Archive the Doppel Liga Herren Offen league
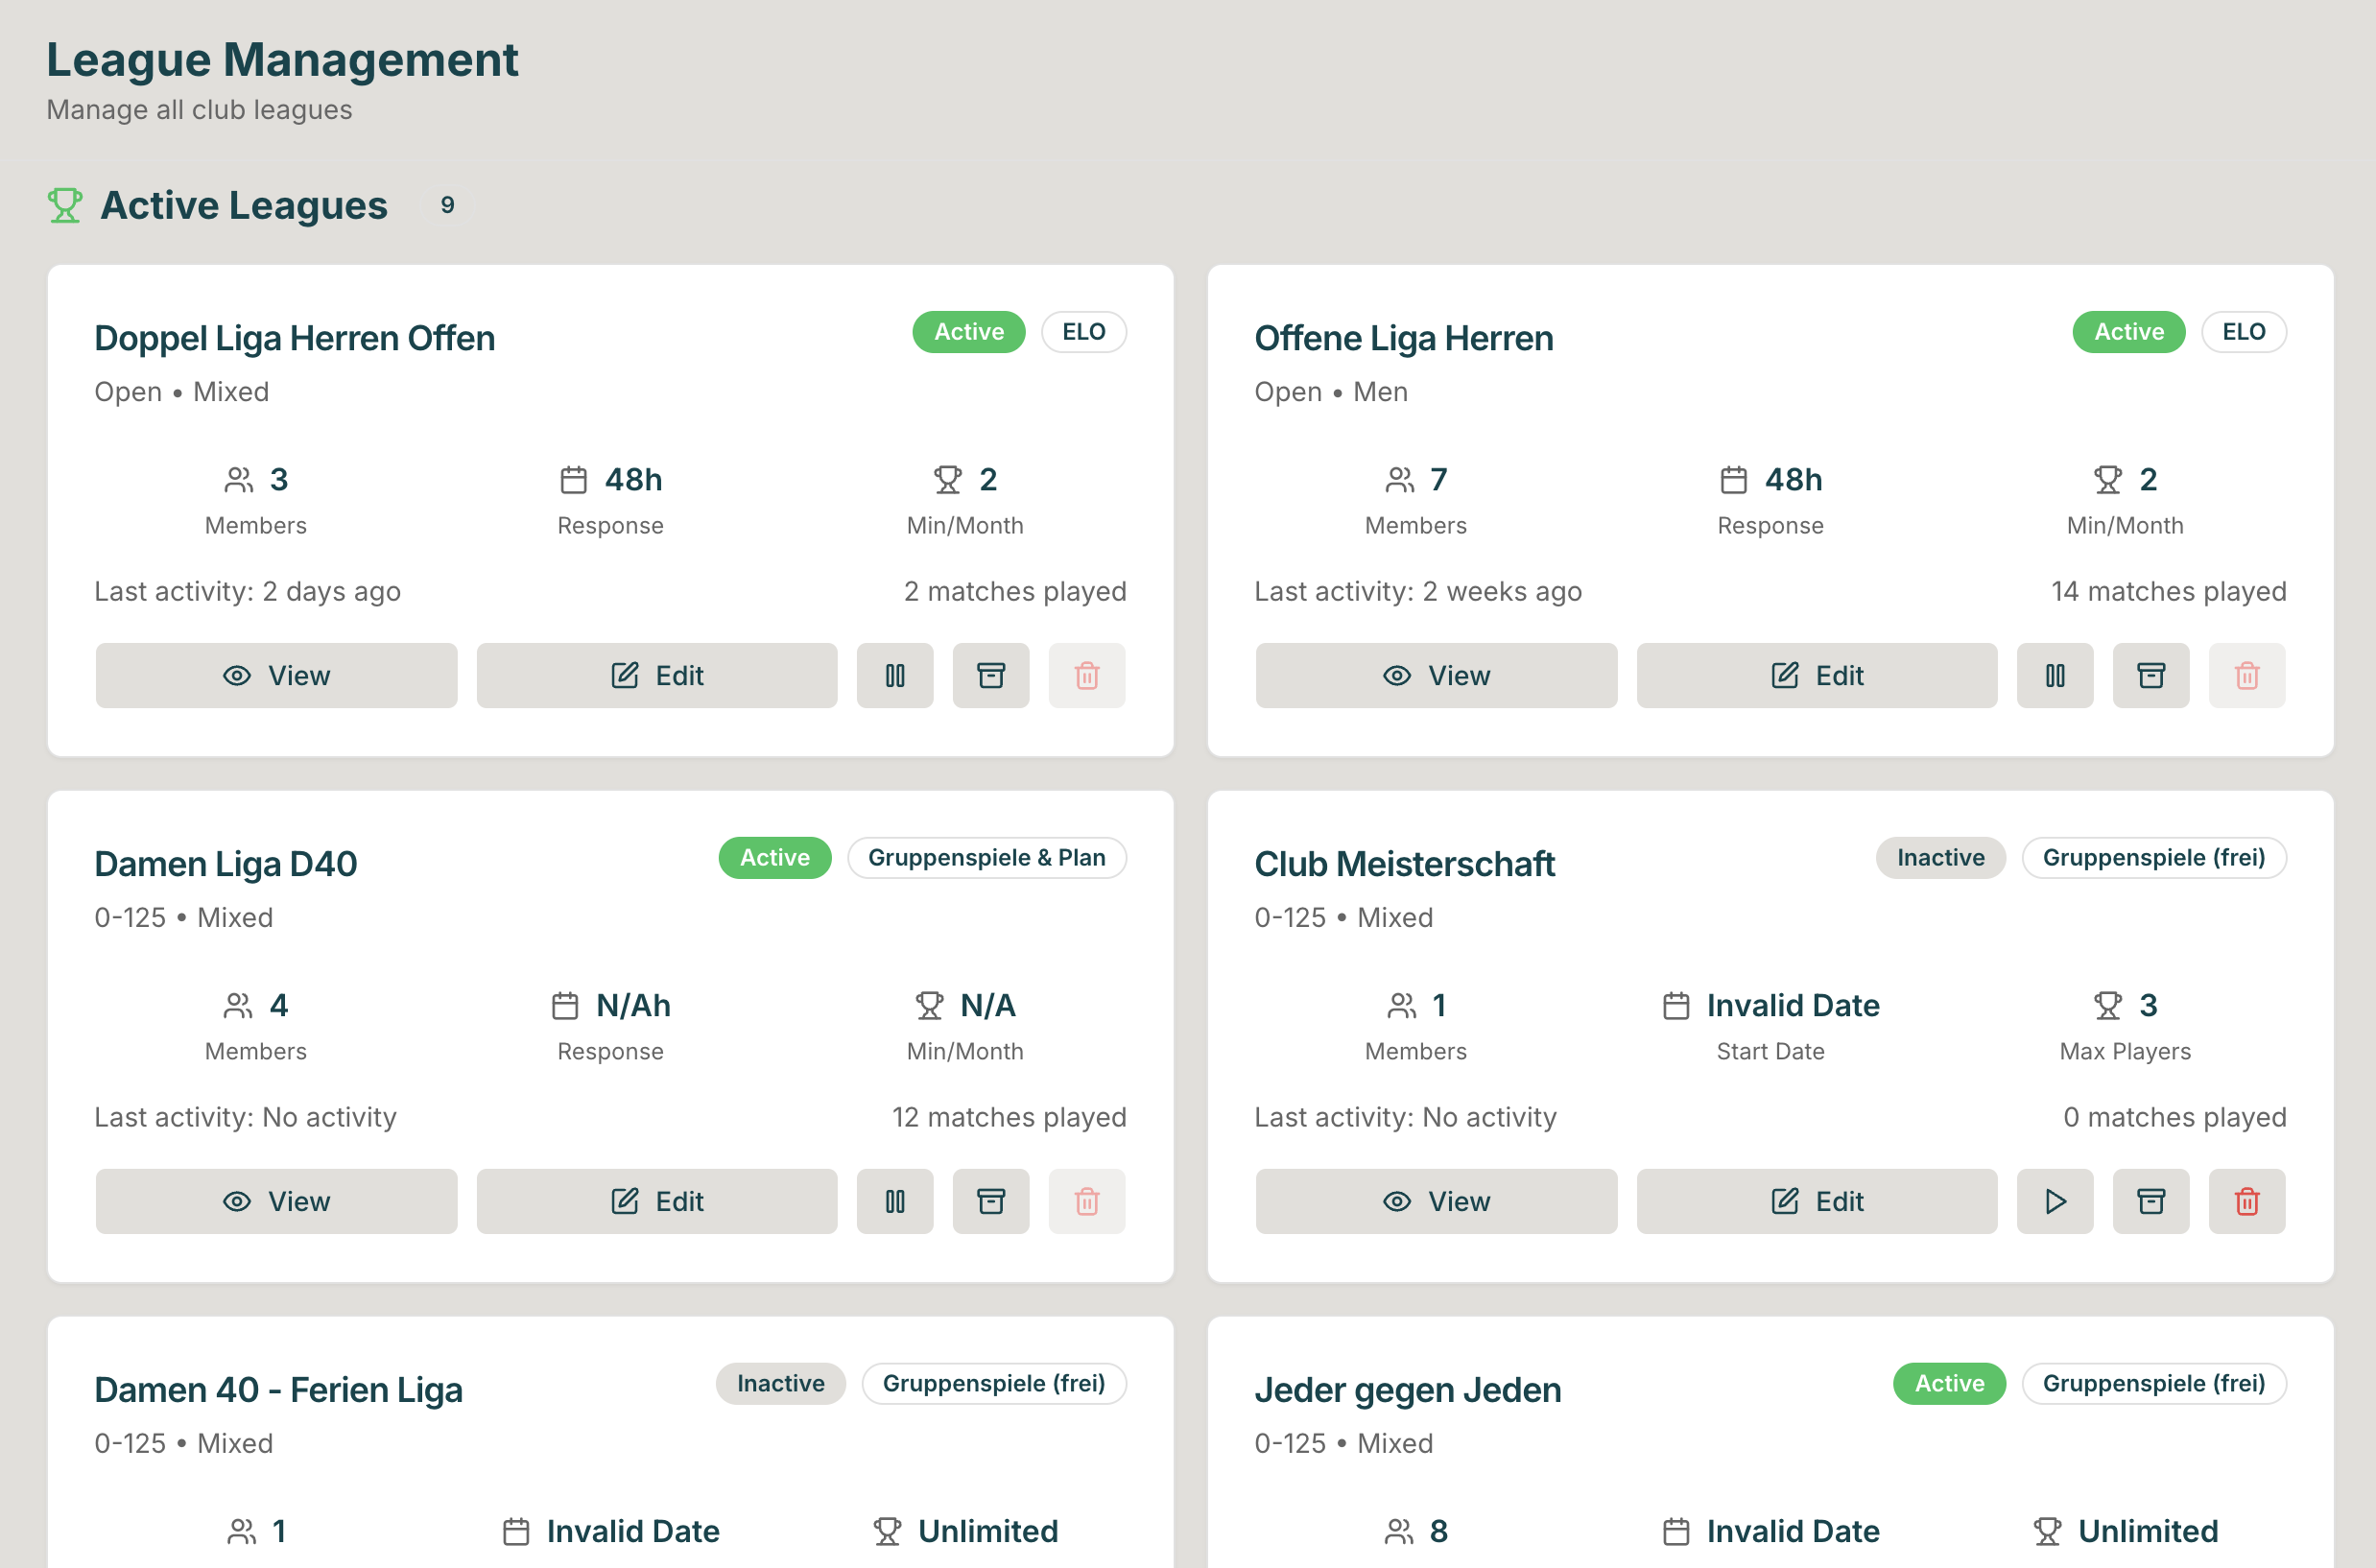The height and width of the screenshot is (1568, 2376). (x=990, y=676)
